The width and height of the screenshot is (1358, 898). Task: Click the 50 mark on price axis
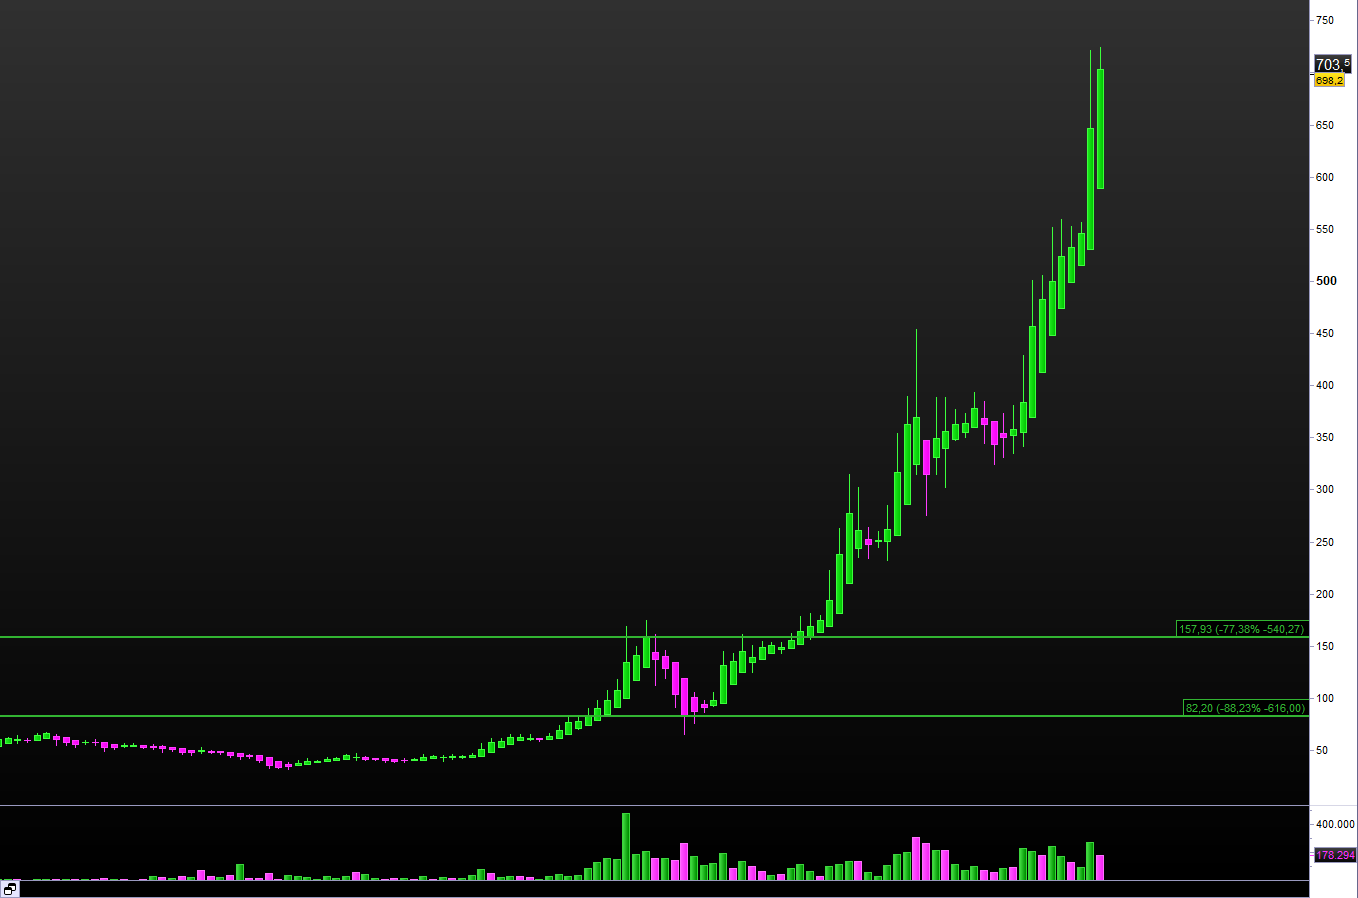pyautogui.click(x=1322, y=750)
